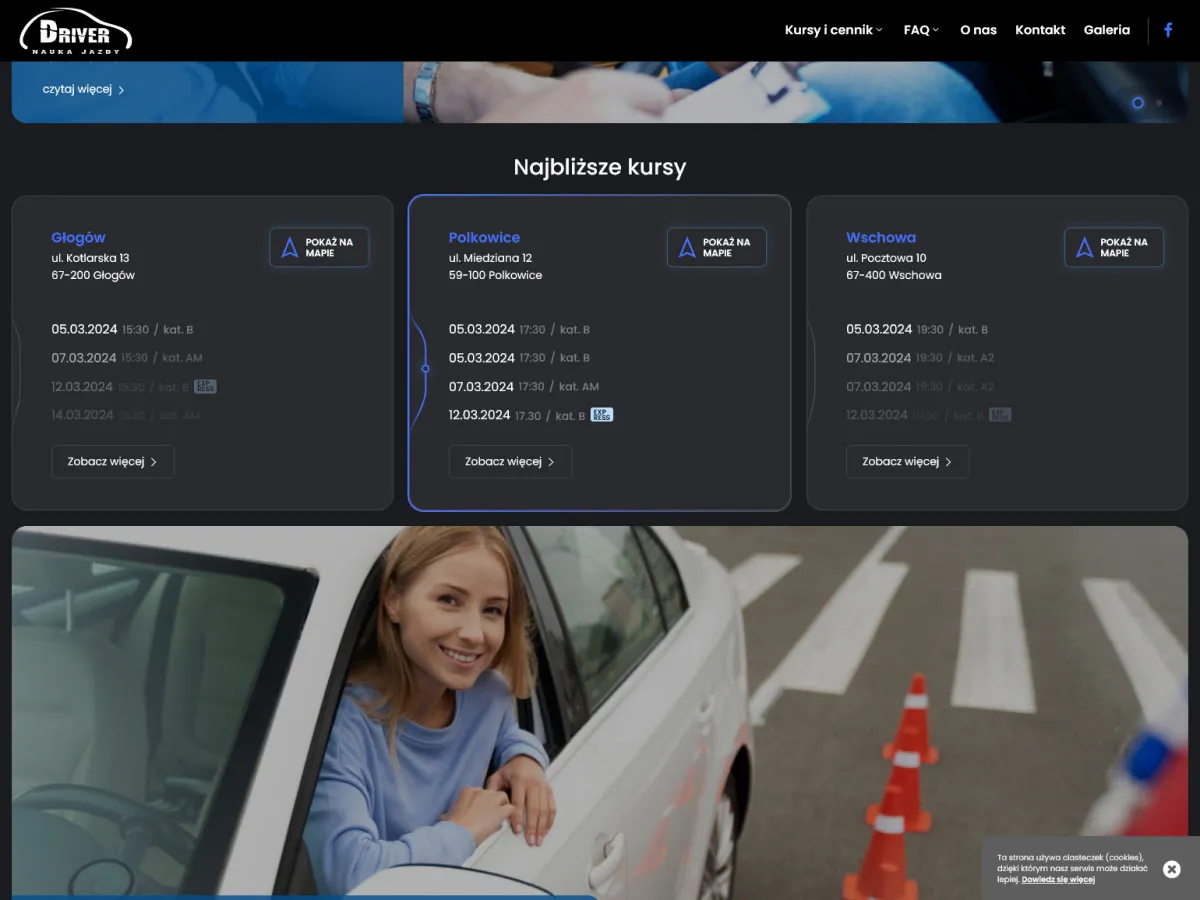Expand the Kursy i cennik menu
The image size is (1200, 900).
pos(833,30)
